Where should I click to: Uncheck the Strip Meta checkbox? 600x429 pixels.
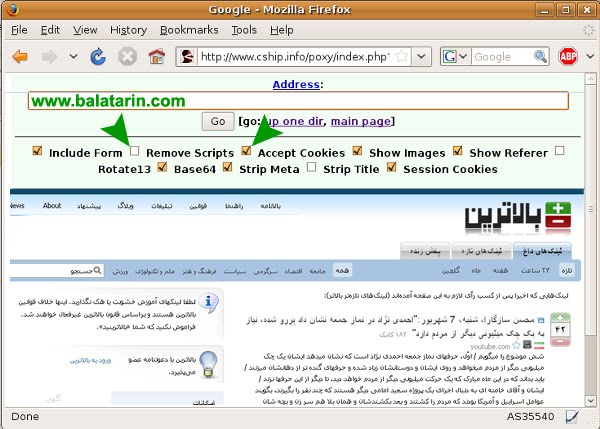pos(227,167)
